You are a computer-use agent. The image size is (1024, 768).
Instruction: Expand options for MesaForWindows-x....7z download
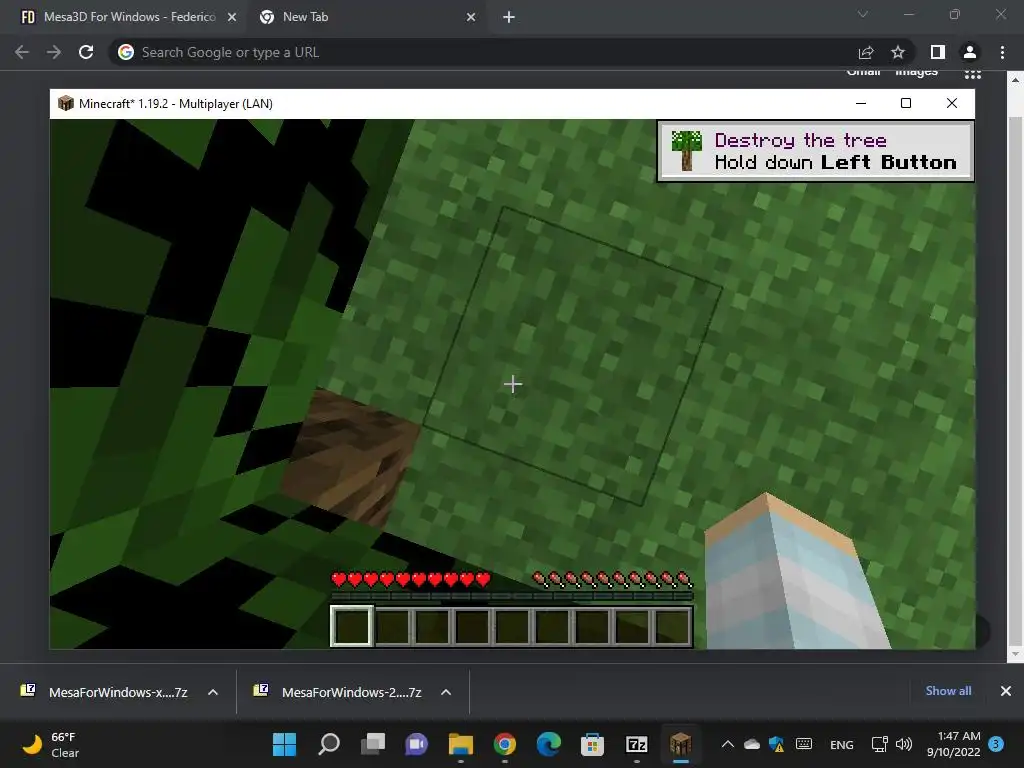click(x=213, y=692)
